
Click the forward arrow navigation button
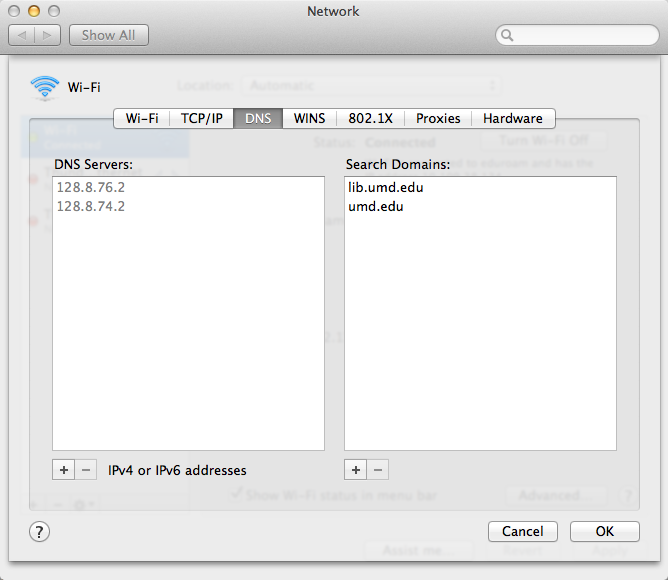48,35
